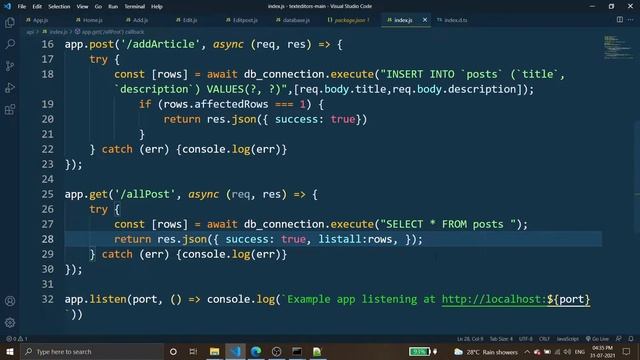The height and width of the screenshot is (360, 640).
Task: Click the Windows taskbar search box
Action: 93,351
